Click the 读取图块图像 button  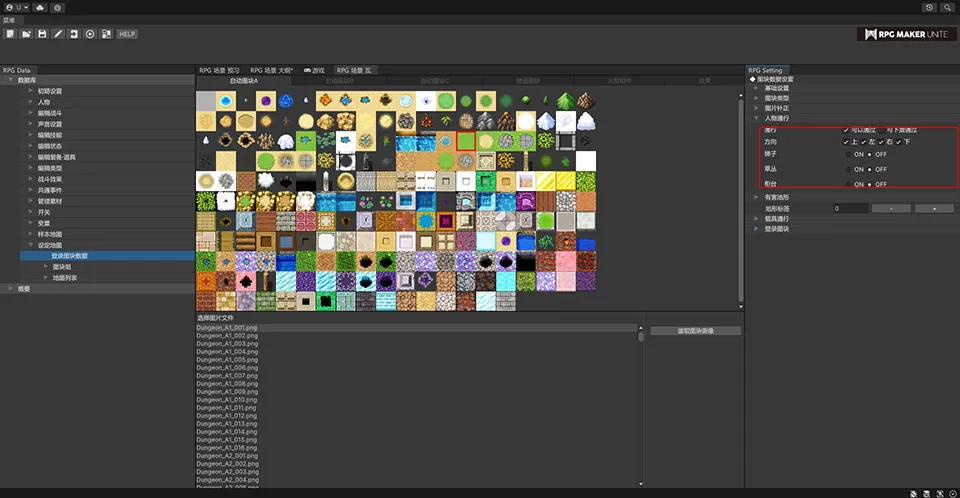(695, 331)
